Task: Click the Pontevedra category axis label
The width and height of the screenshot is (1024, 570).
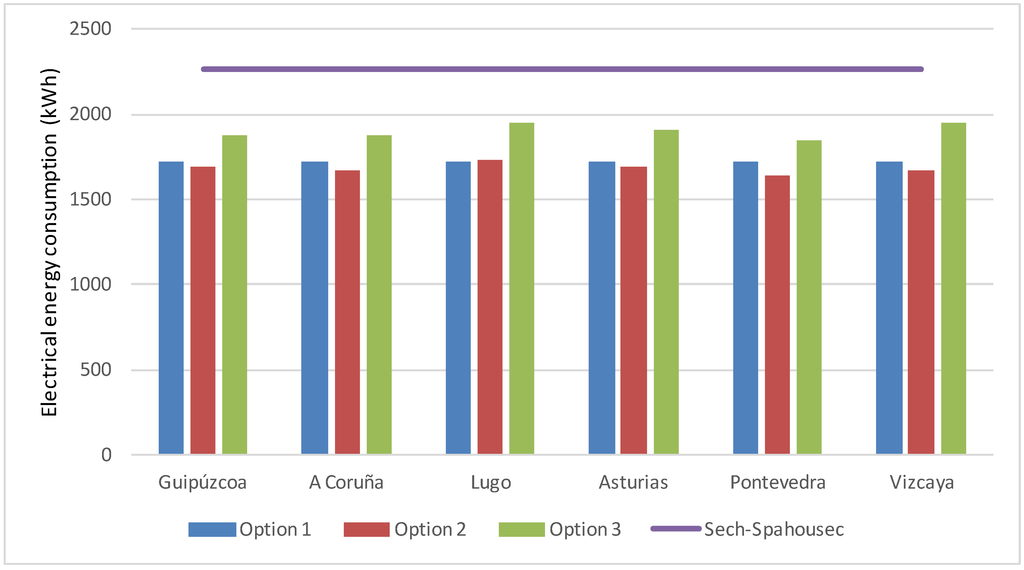Action: pos(777,483)
